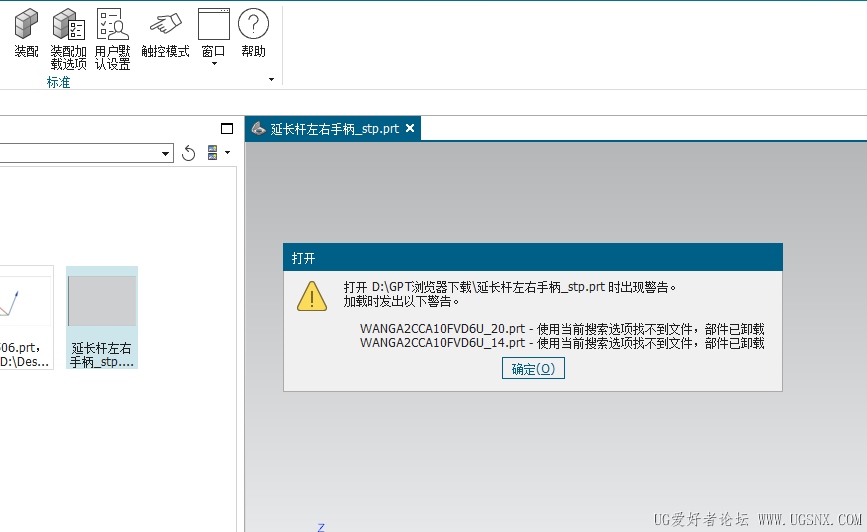Expand the 标准 group options arrow
Image resolution: width=867 pixels, height=532 pixels.
[x=271, y=80]
